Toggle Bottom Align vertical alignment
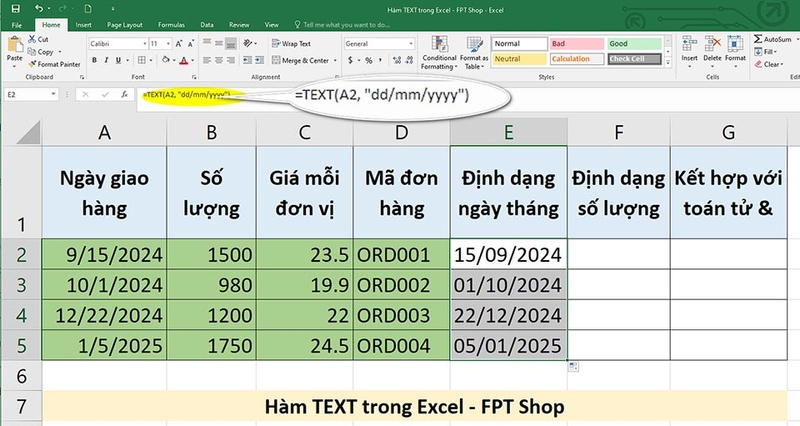 [231, 44]
